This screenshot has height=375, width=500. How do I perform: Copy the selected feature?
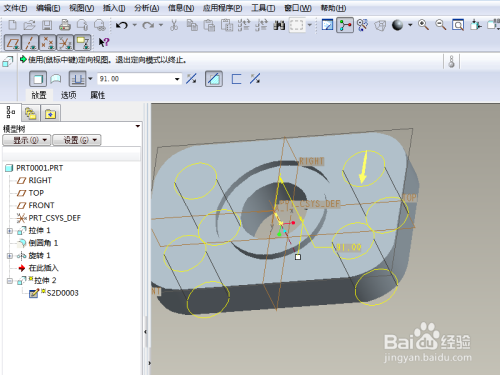point(192,25)
